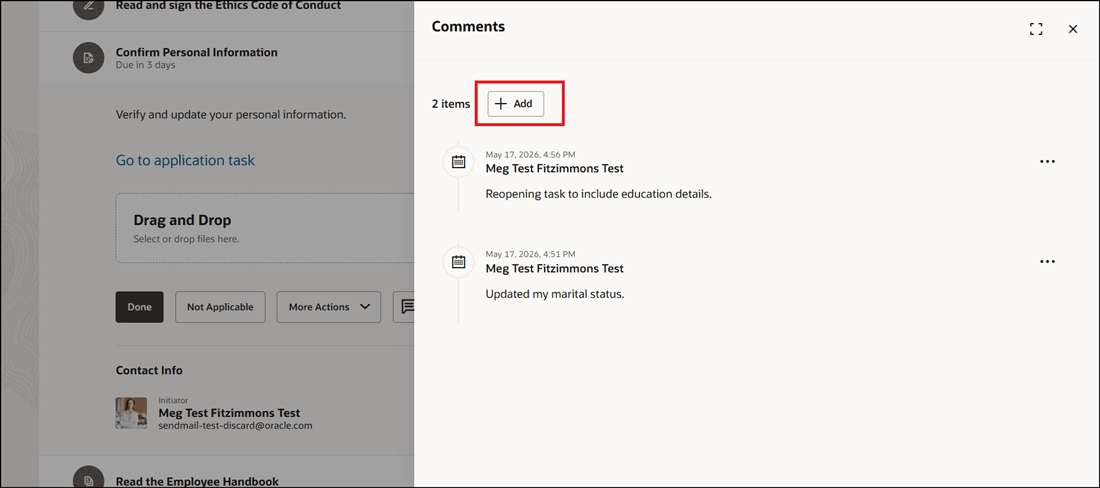Open the Read the Employee Handbook task

197,481
